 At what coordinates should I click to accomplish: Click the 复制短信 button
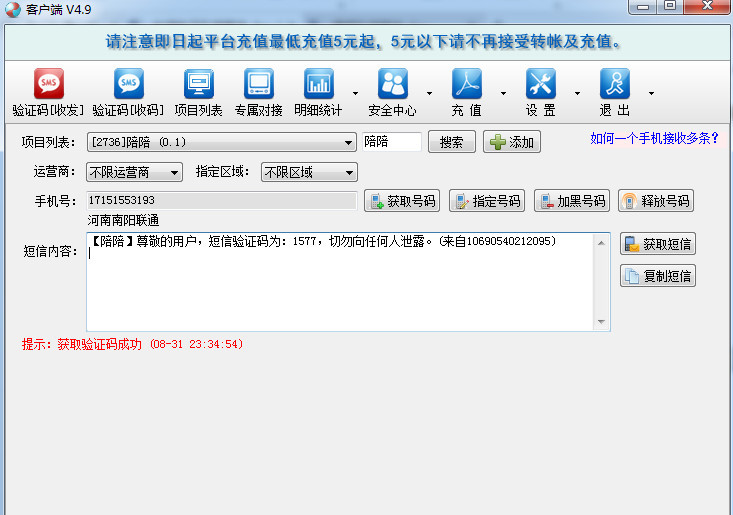point(658,276)
